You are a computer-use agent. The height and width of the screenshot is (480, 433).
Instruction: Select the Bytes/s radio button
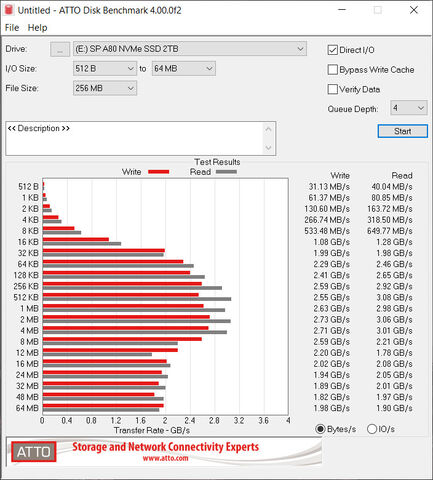point(320,429)
